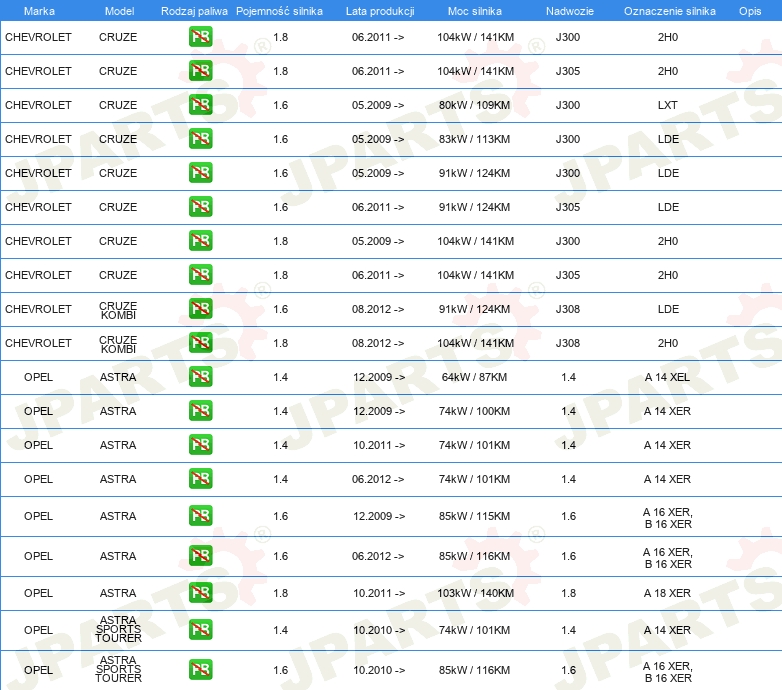Click the Model column header
Image resolution: width=782 pixels, height=690 pixels.
point(119,11)
